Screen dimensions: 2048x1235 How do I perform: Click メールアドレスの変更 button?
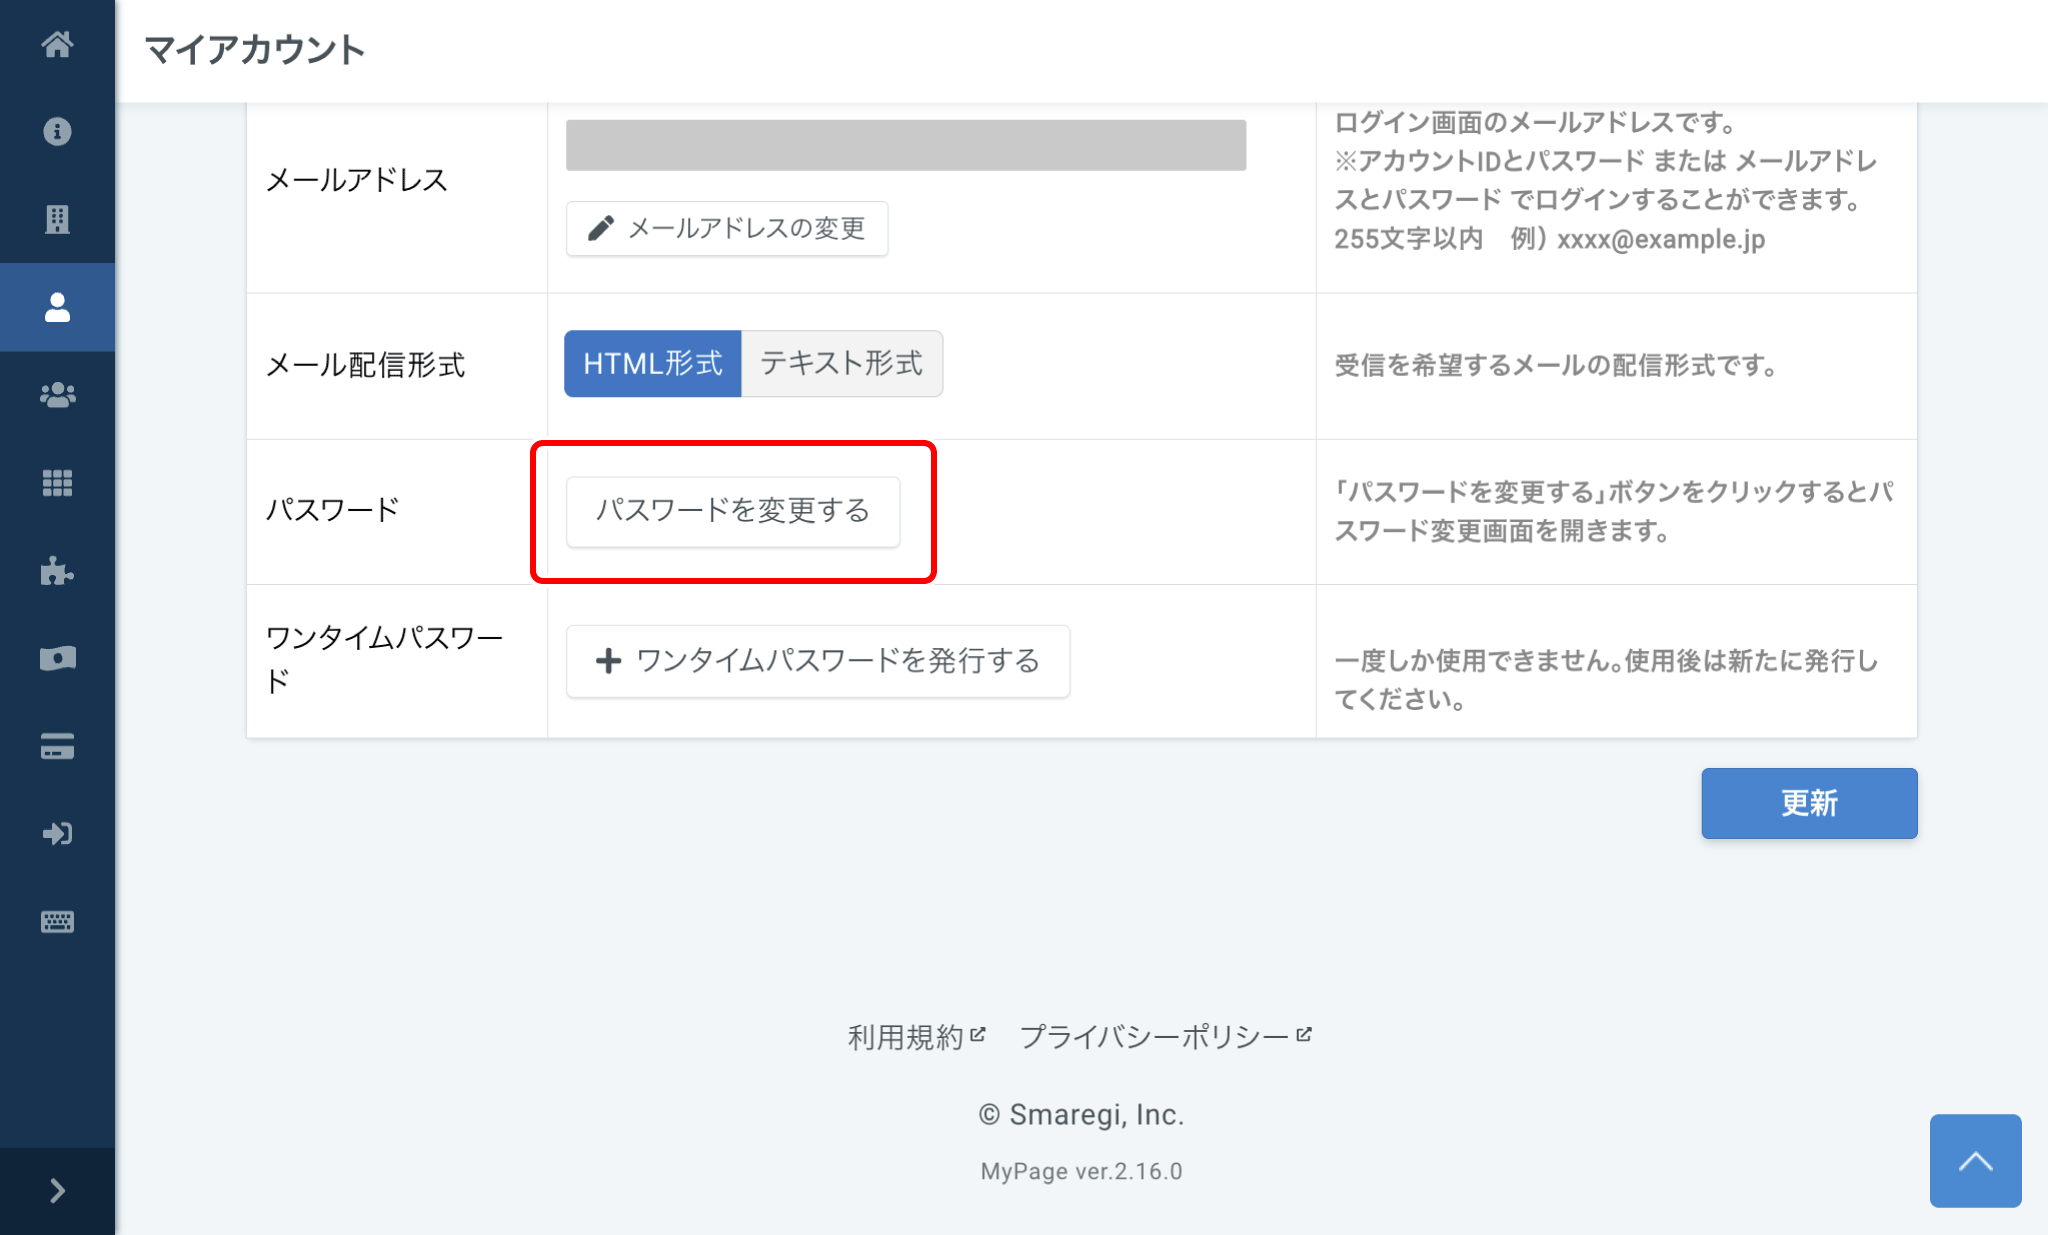click(x=727, y=229)
